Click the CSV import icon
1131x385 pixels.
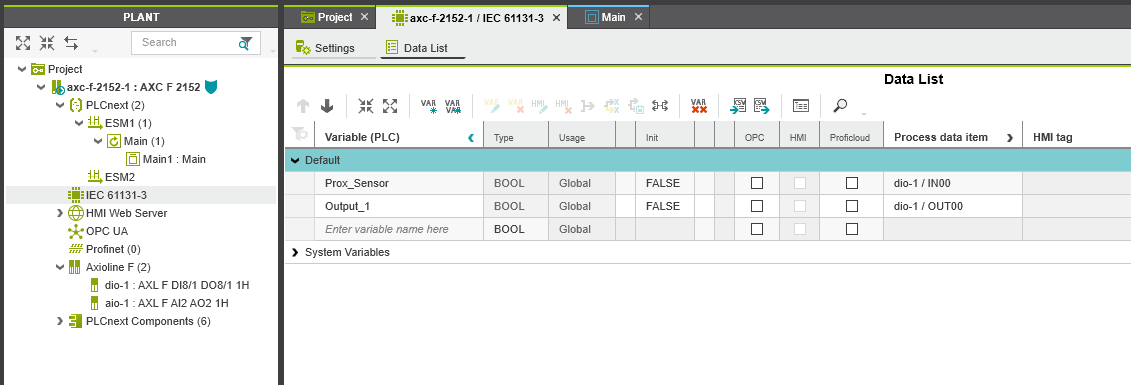pyautogui.click(x=739, y=106)
